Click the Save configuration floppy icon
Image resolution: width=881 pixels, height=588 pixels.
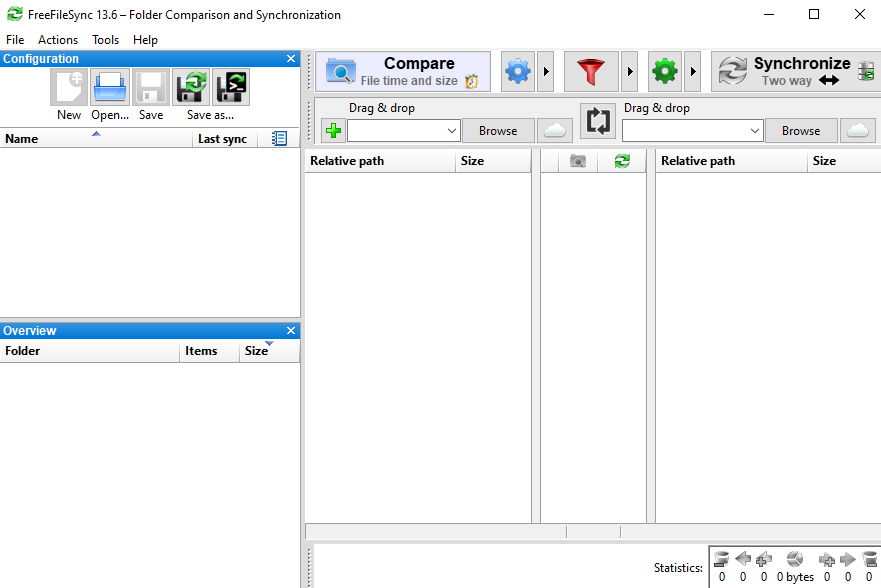coord(151,87)
